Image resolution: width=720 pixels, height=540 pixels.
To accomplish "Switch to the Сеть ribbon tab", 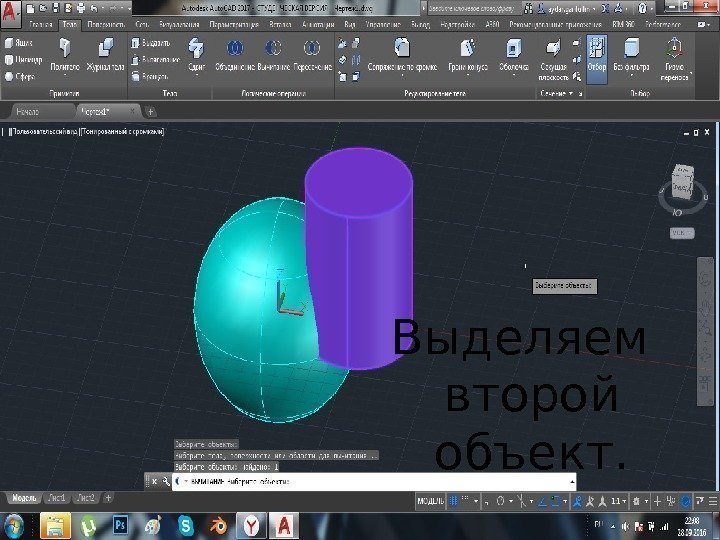I will [142, 24].
